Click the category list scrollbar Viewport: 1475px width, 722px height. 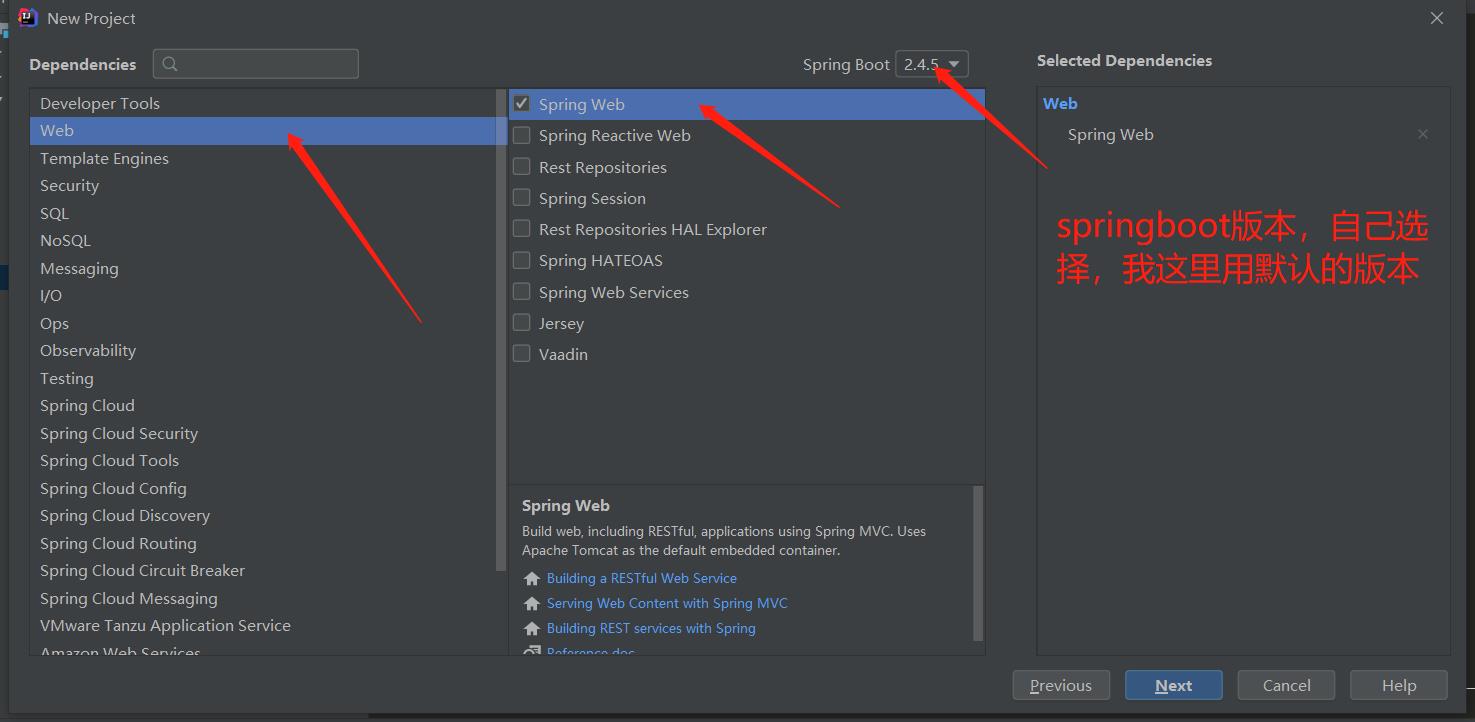501,330
